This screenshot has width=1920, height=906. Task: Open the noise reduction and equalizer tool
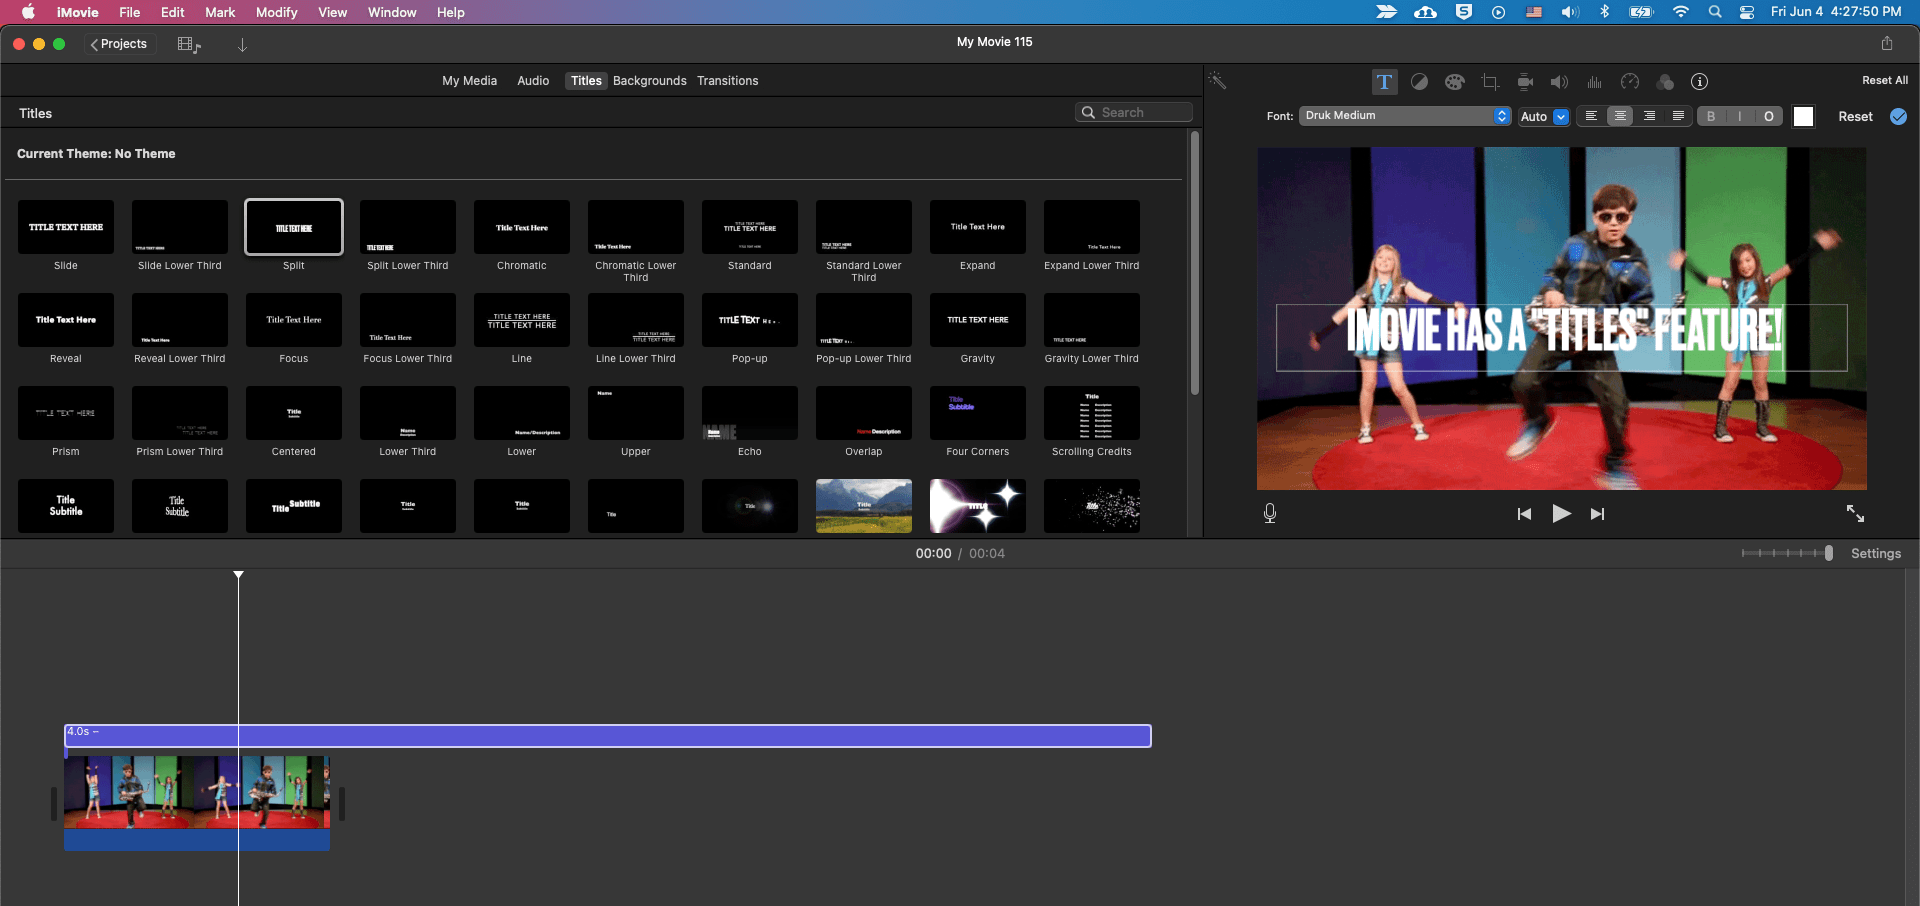1595,82
